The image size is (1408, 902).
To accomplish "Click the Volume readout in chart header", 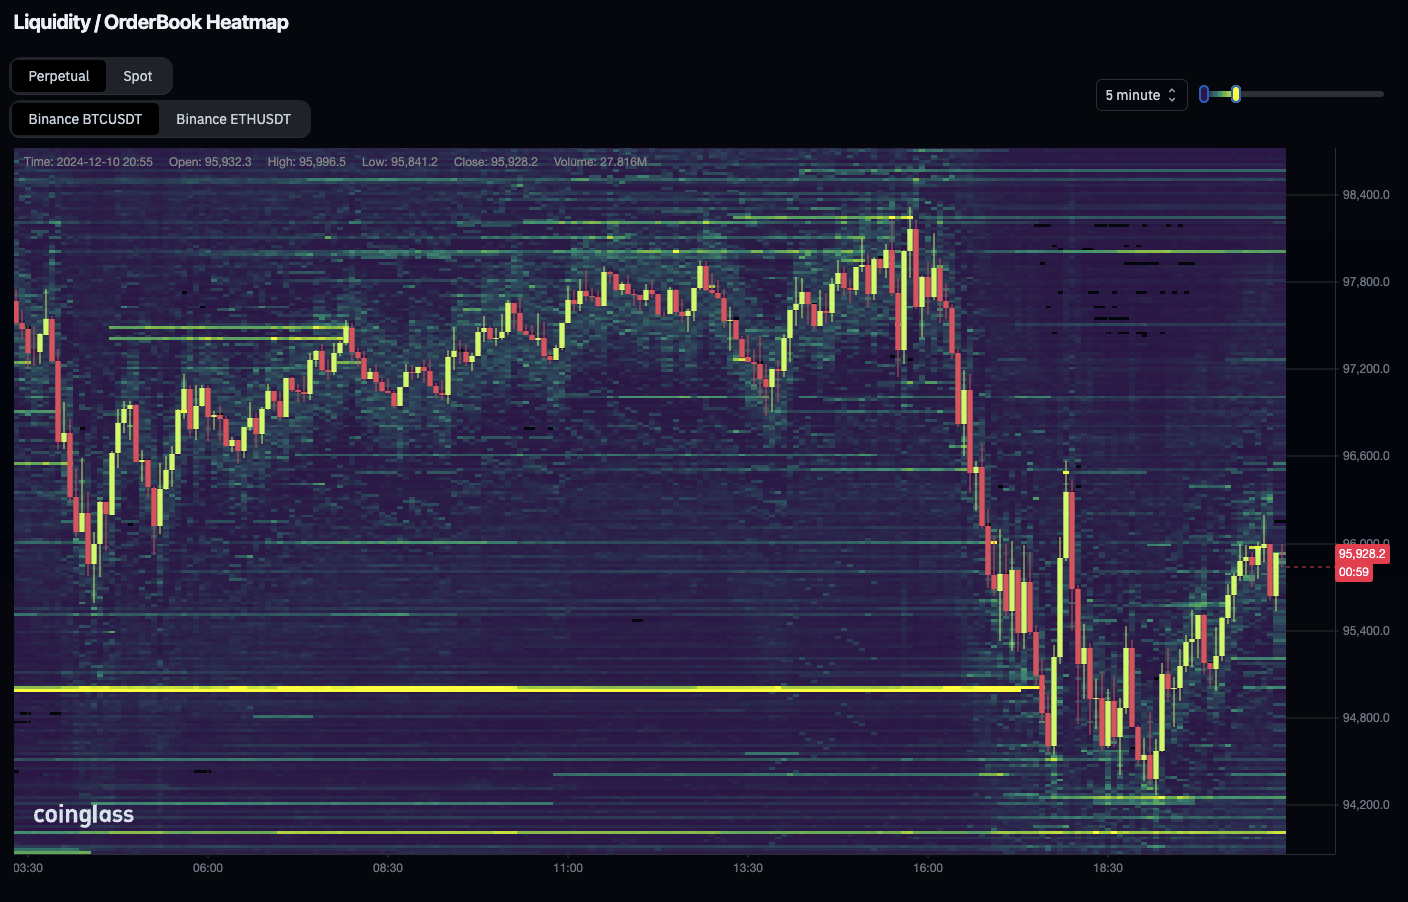I will point(600,162).
